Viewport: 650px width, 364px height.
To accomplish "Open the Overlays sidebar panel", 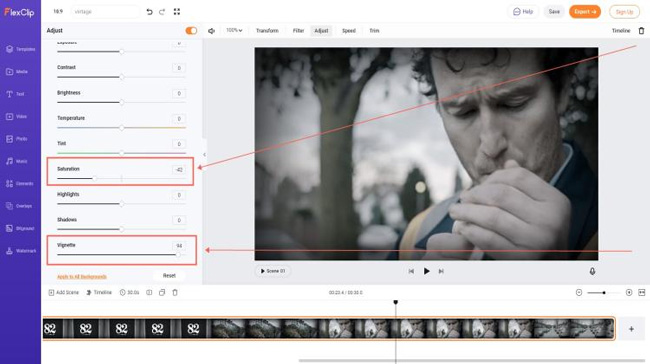I will [x=19, y=206].
